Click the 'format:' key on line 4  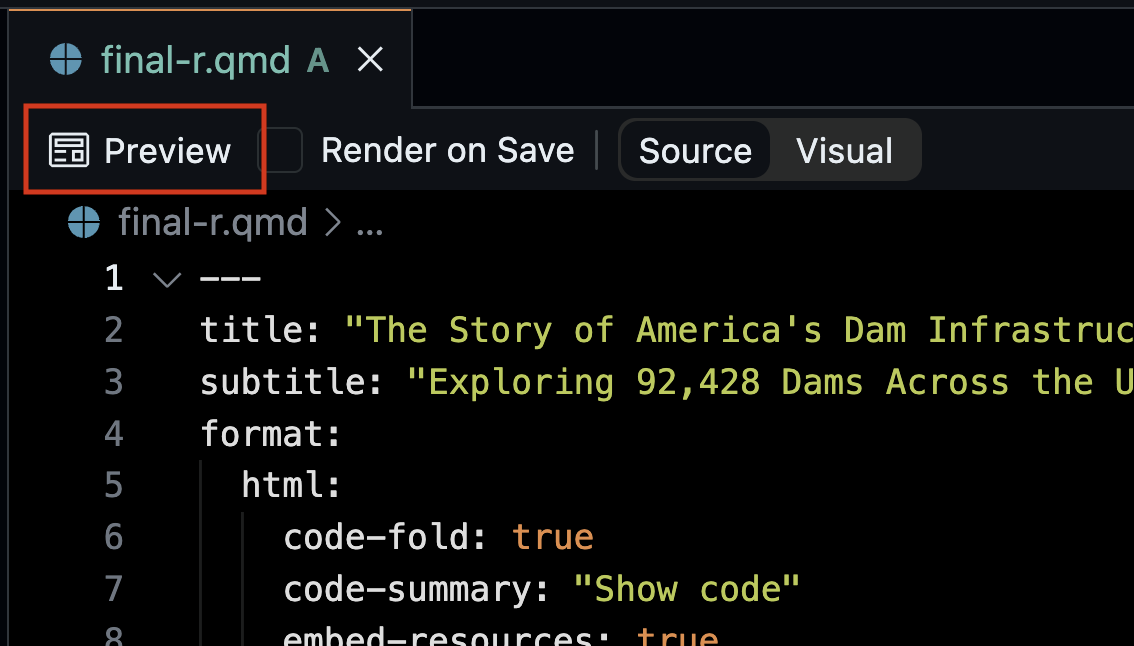(271, 434)
